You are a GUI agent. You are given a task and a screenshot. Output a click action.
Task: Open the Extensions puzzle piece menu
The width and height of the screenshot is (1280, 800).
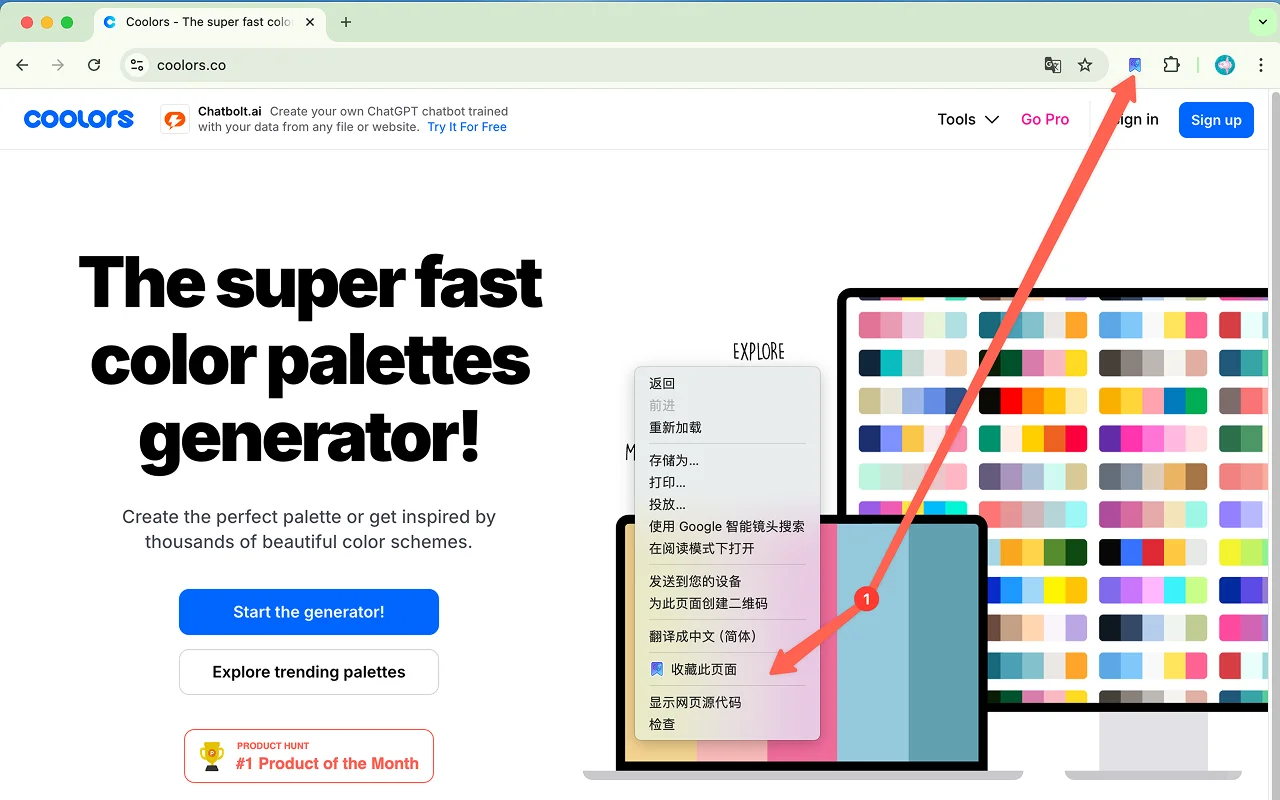tap(1171, 65)
